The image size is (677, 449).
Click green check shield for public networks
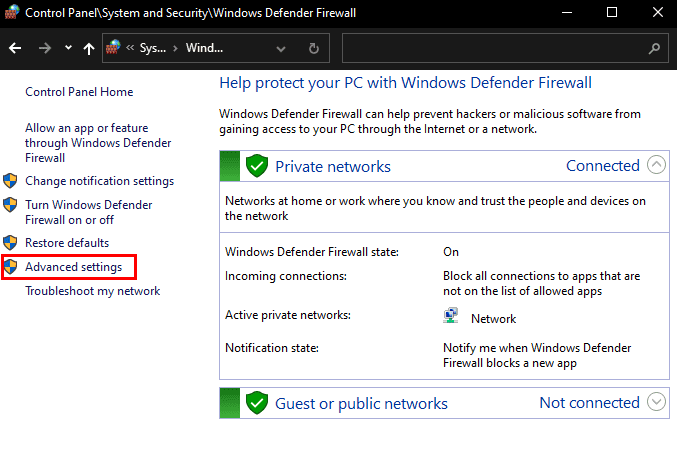pyautogui.click(x=257, y=403)
